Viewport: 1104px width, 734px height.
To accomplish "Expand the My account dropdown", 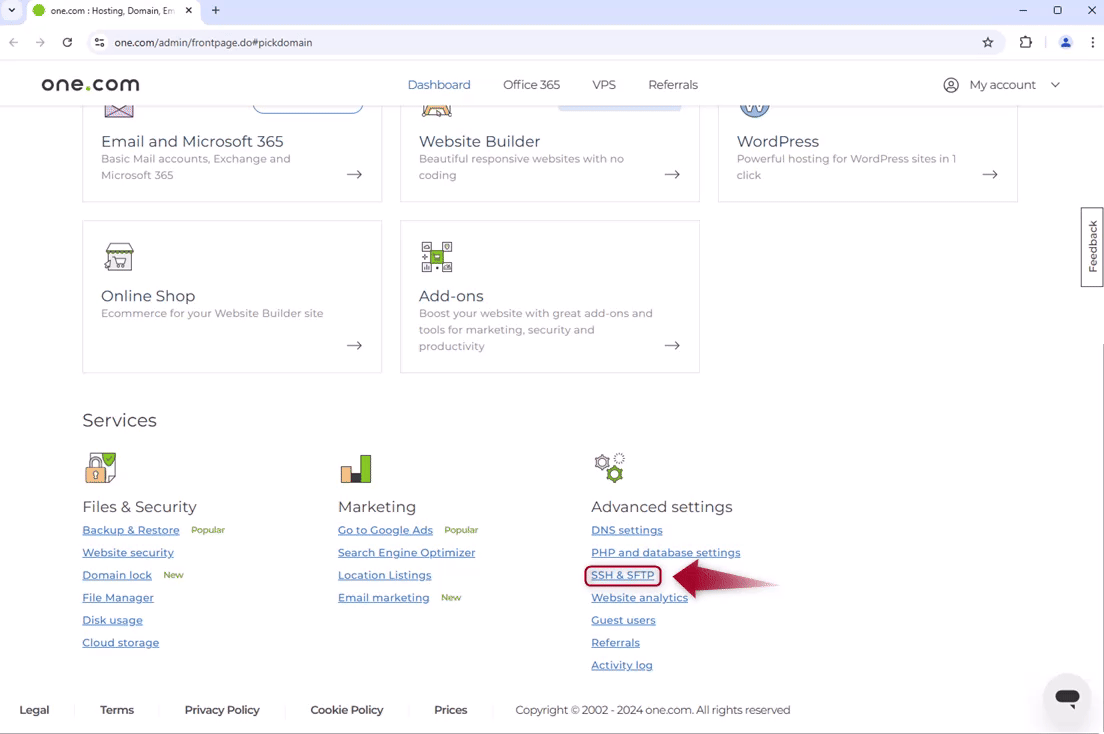I will pyautogui.click(x=1001, y=85).
